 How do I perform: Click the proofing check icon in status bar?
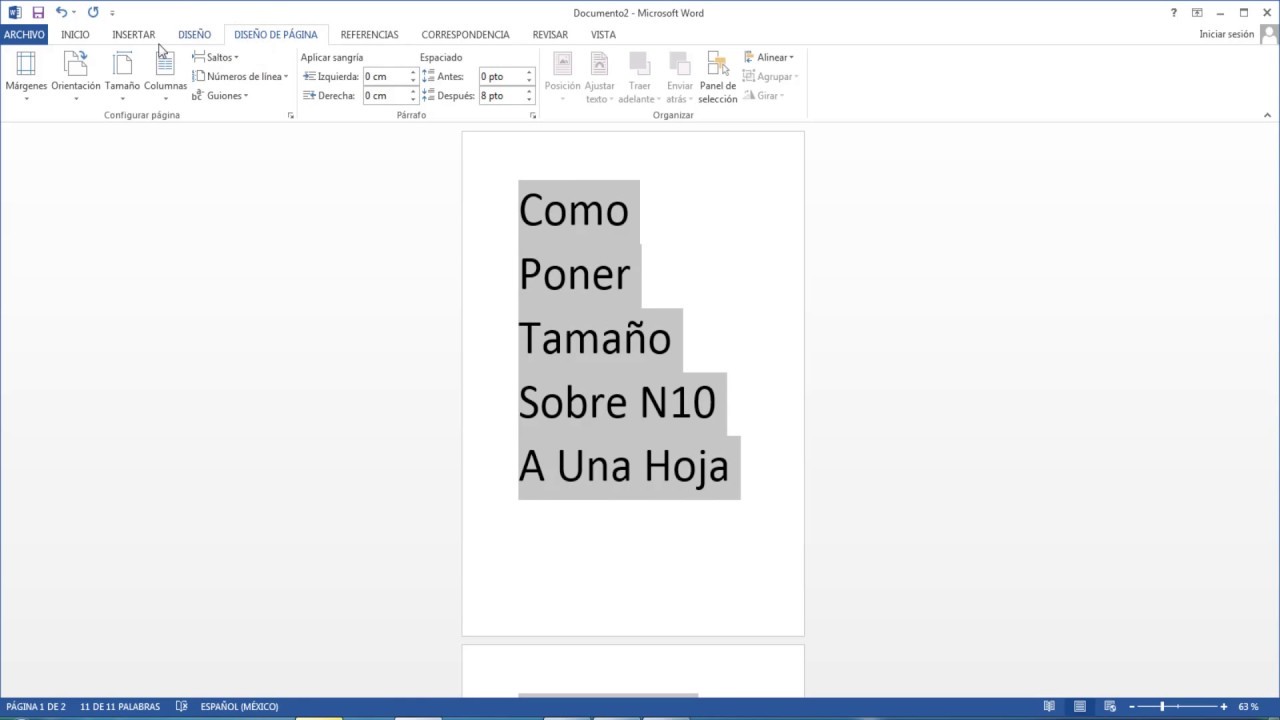pyautogui.click(x=181, y=707)
